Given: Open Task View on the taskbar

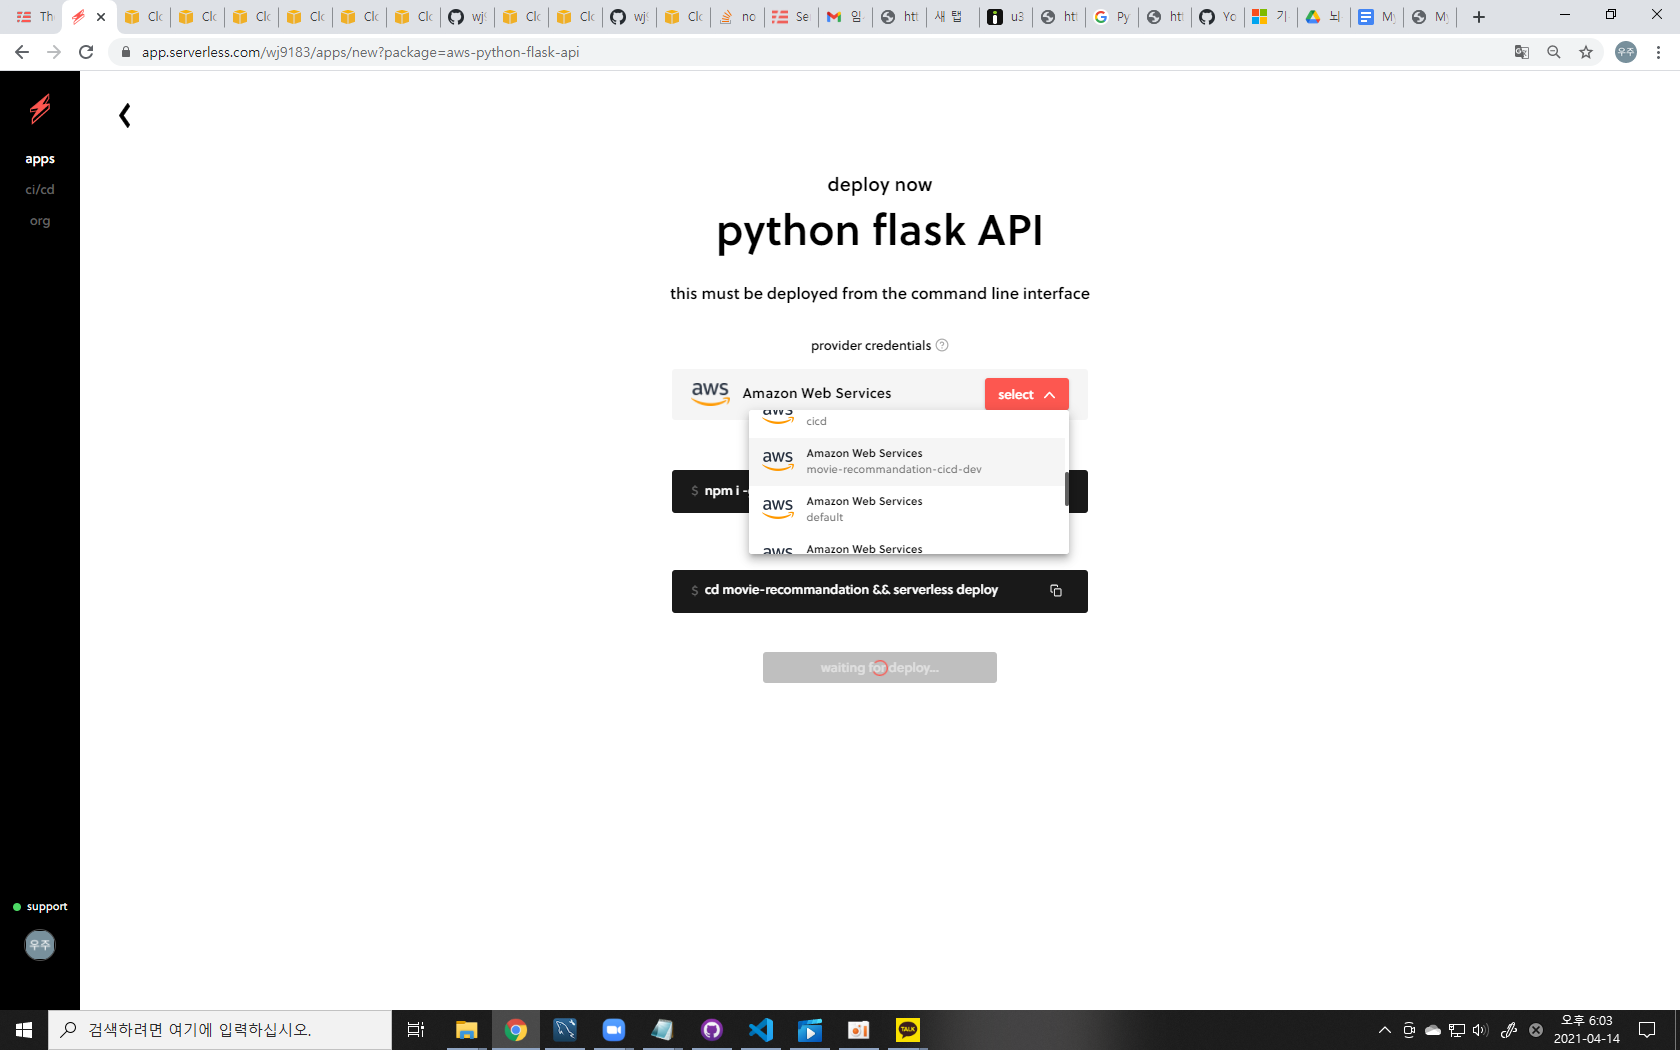Looking at the screenshot, I should (416, 1030).
